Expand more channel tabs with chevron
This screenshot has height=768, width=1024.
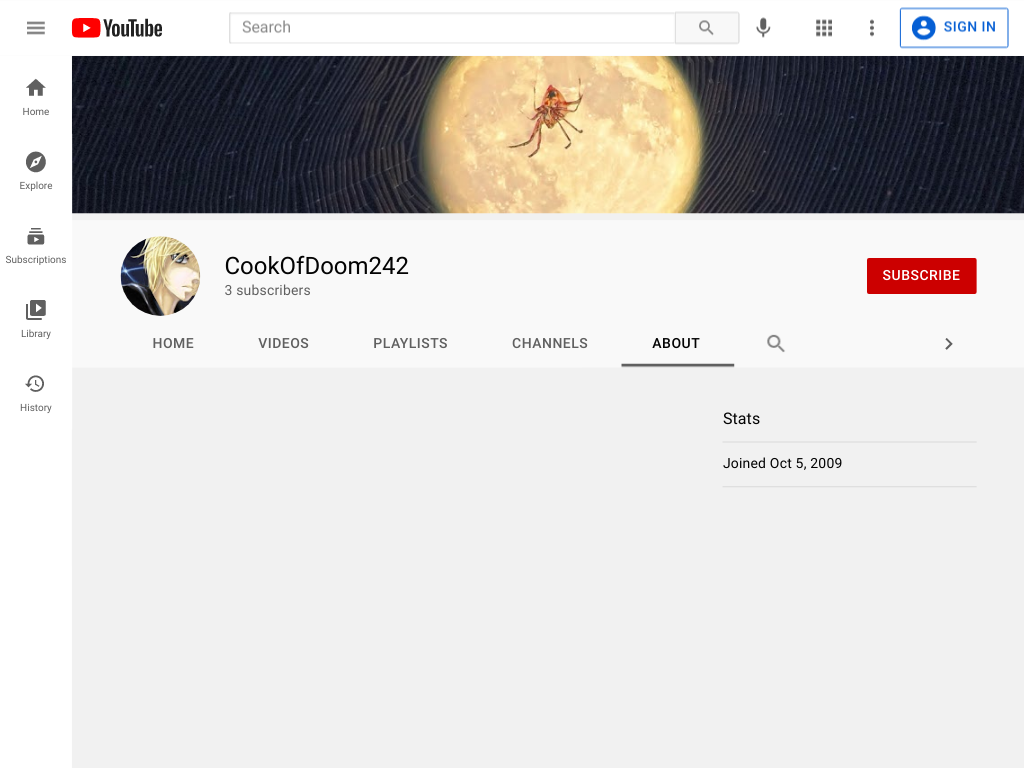coord(949,344)
